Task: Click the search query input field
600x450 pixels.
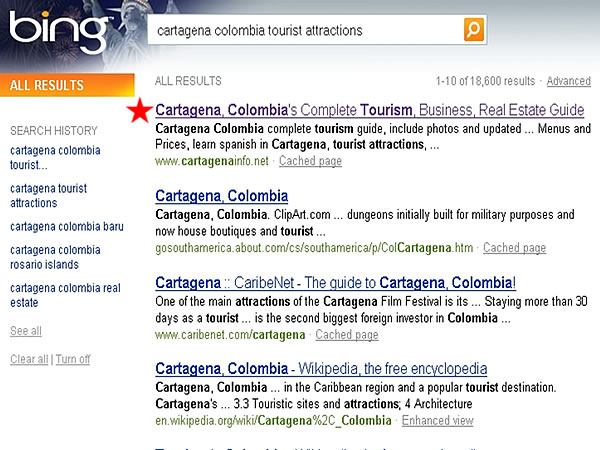Action: click(x=305, y=30)
